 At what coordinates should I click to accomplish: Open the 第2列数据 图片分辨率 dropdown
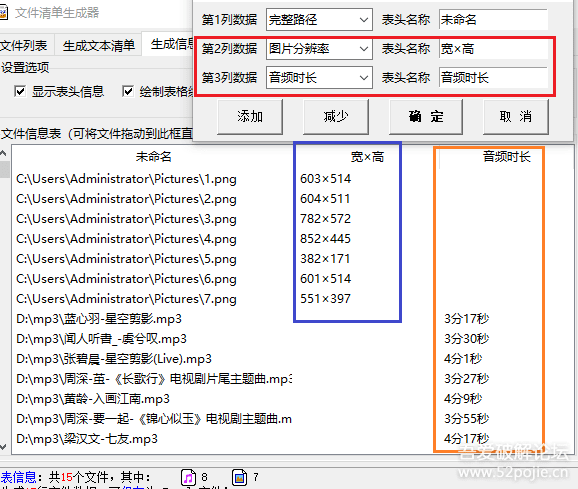(x=319, y=49)
